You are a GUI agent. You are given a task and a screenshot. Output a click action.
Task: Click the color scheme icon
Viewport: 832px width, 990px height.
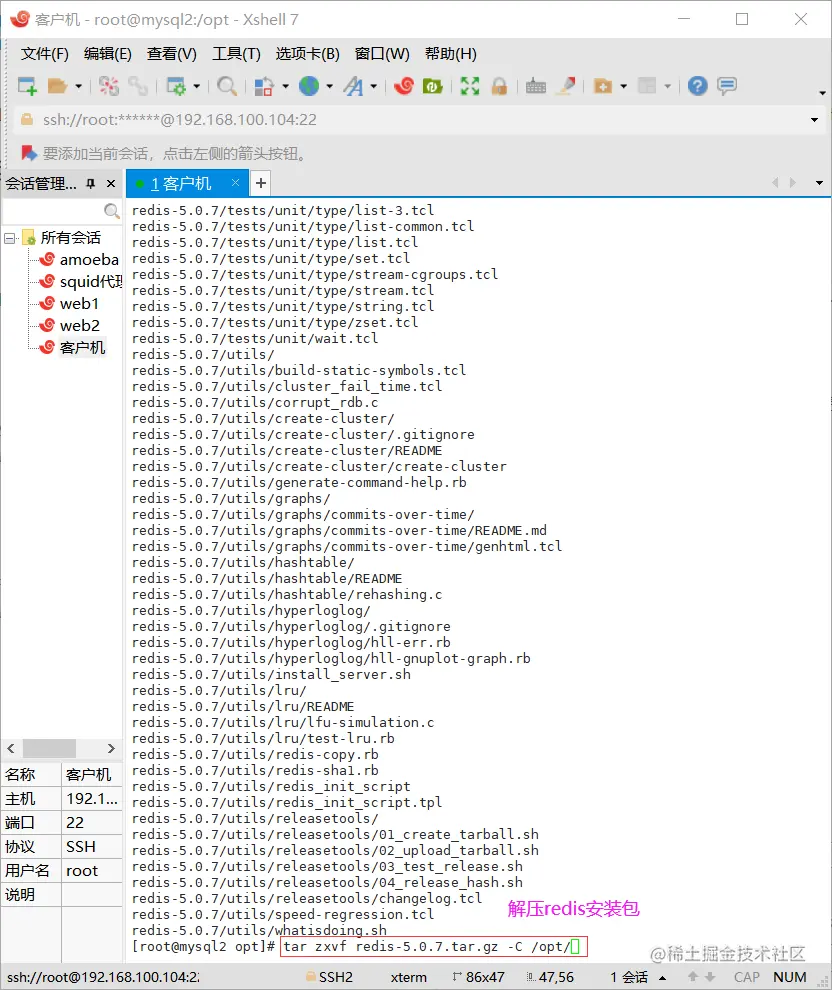click(263, 86)
